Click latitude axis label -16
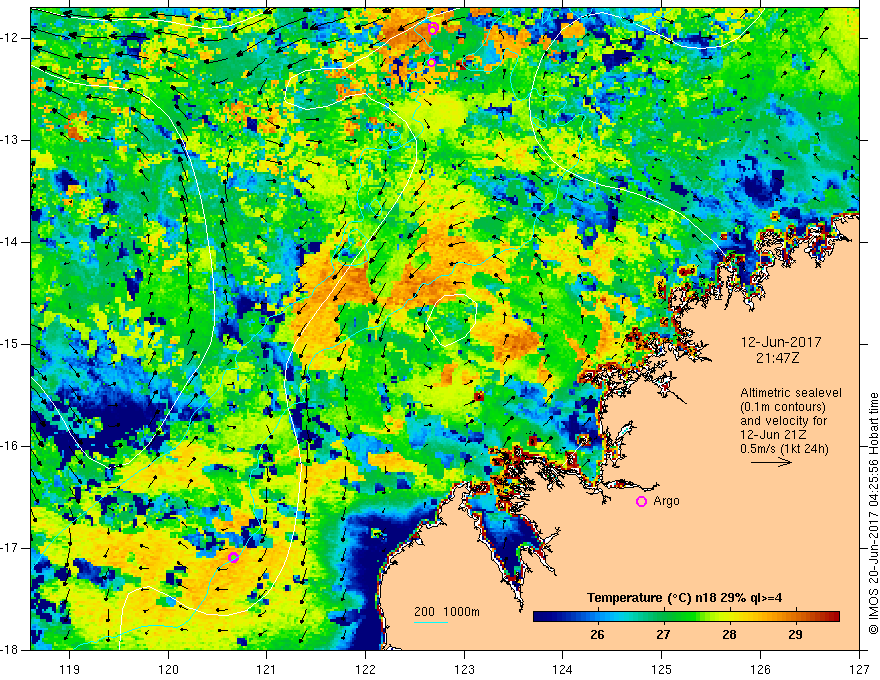This screenshot has height=680, width=880. point(10,446)
